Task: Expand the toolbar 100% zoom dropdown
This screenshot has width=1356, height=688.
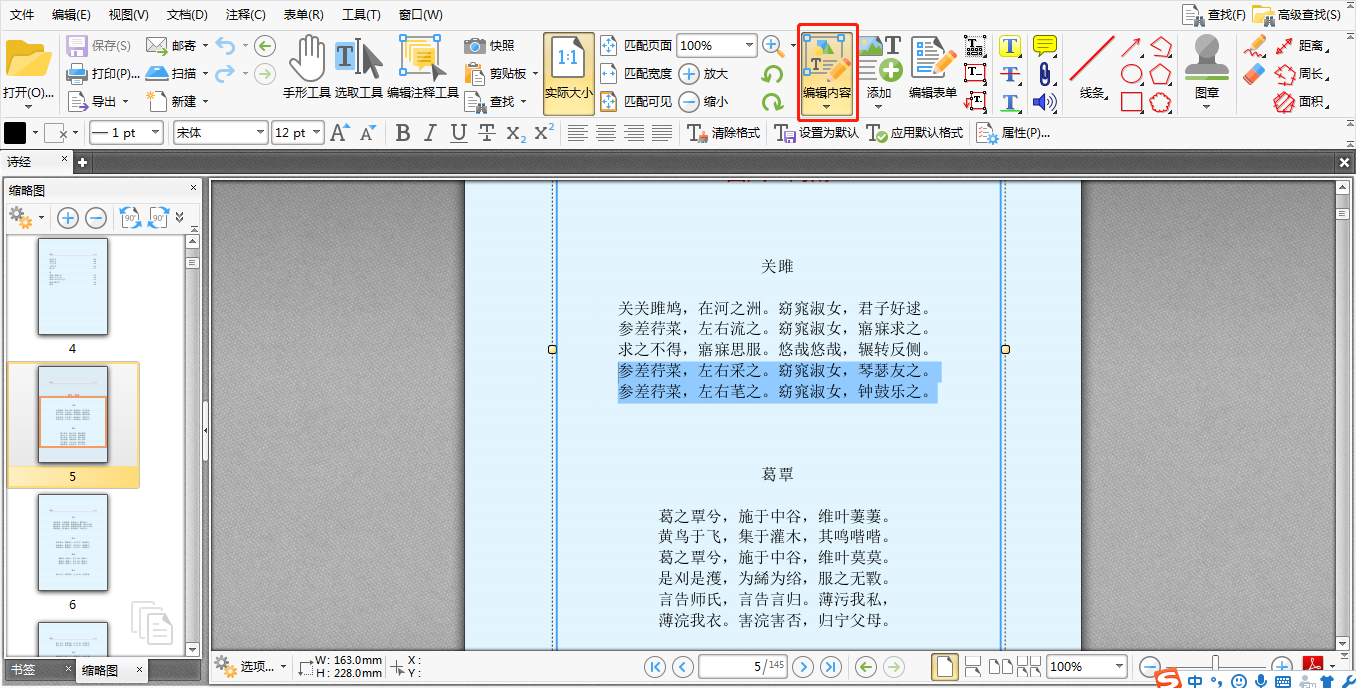Action: (750, 45)
